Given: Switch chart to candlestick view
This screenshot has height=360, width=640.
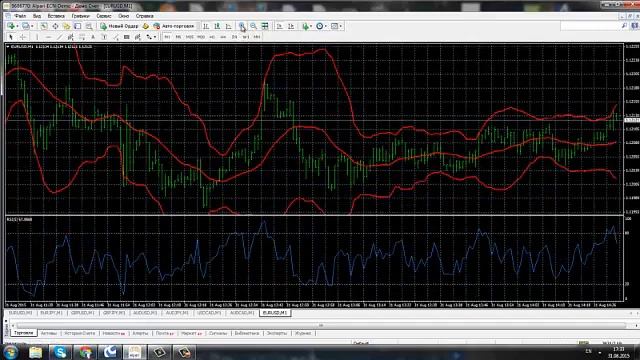Looking at the screenshot, I should pyautogui.click(x=217, y=26).
